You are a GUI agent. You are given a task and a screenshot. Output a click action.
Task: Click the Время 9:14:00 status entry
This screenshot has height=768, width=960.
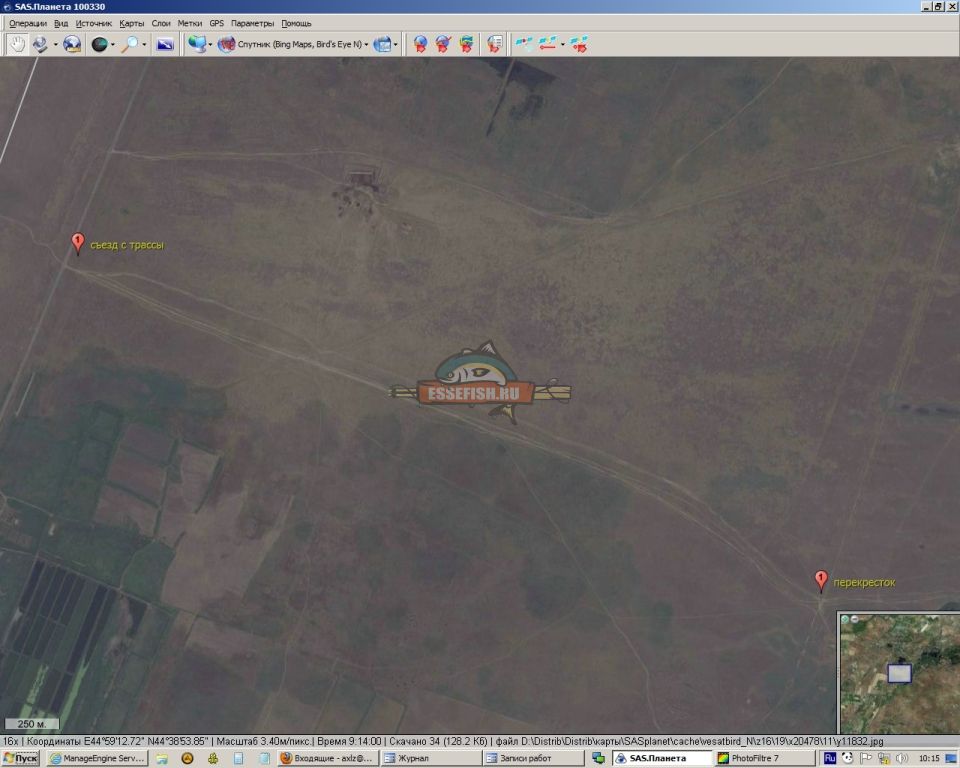[350, 741]
